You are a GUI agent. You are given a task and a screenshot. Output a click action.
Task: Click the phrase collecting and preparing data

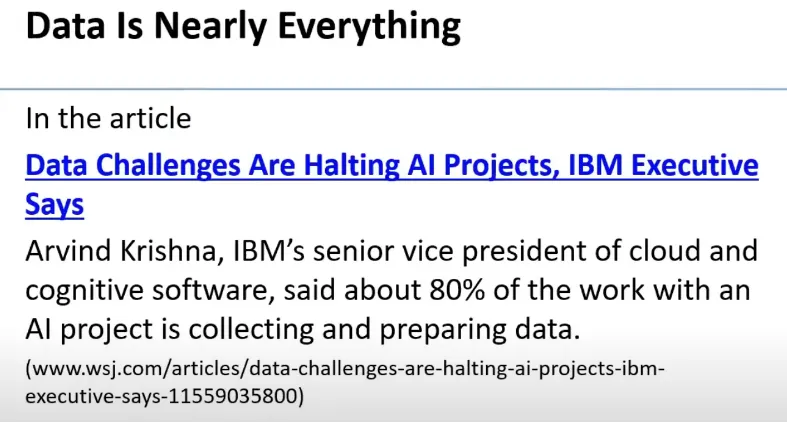click(384, 330)
